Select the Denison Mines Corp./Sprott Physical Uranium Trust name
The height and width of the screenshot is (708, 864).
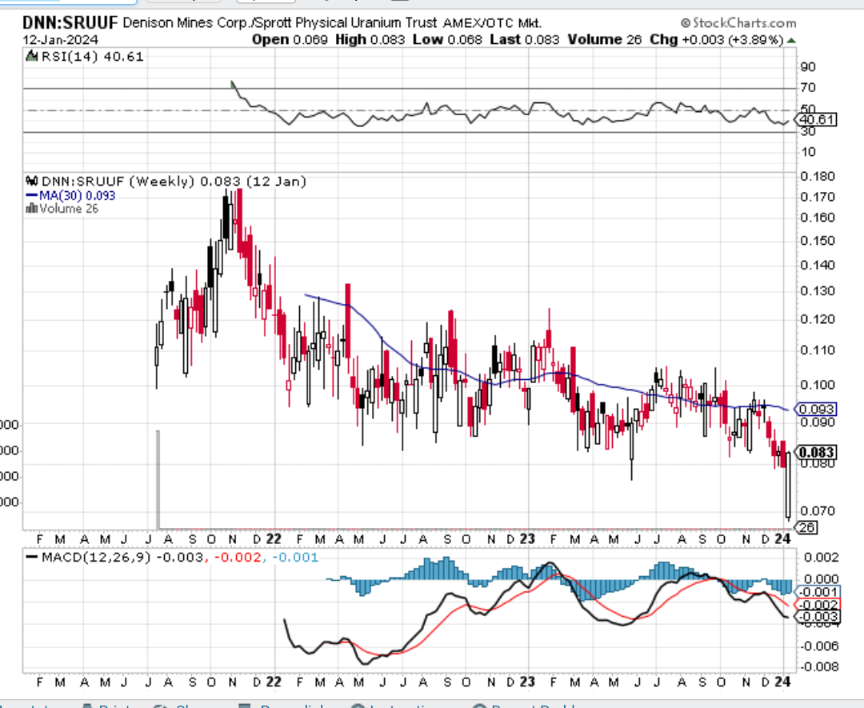pos(280,23)
